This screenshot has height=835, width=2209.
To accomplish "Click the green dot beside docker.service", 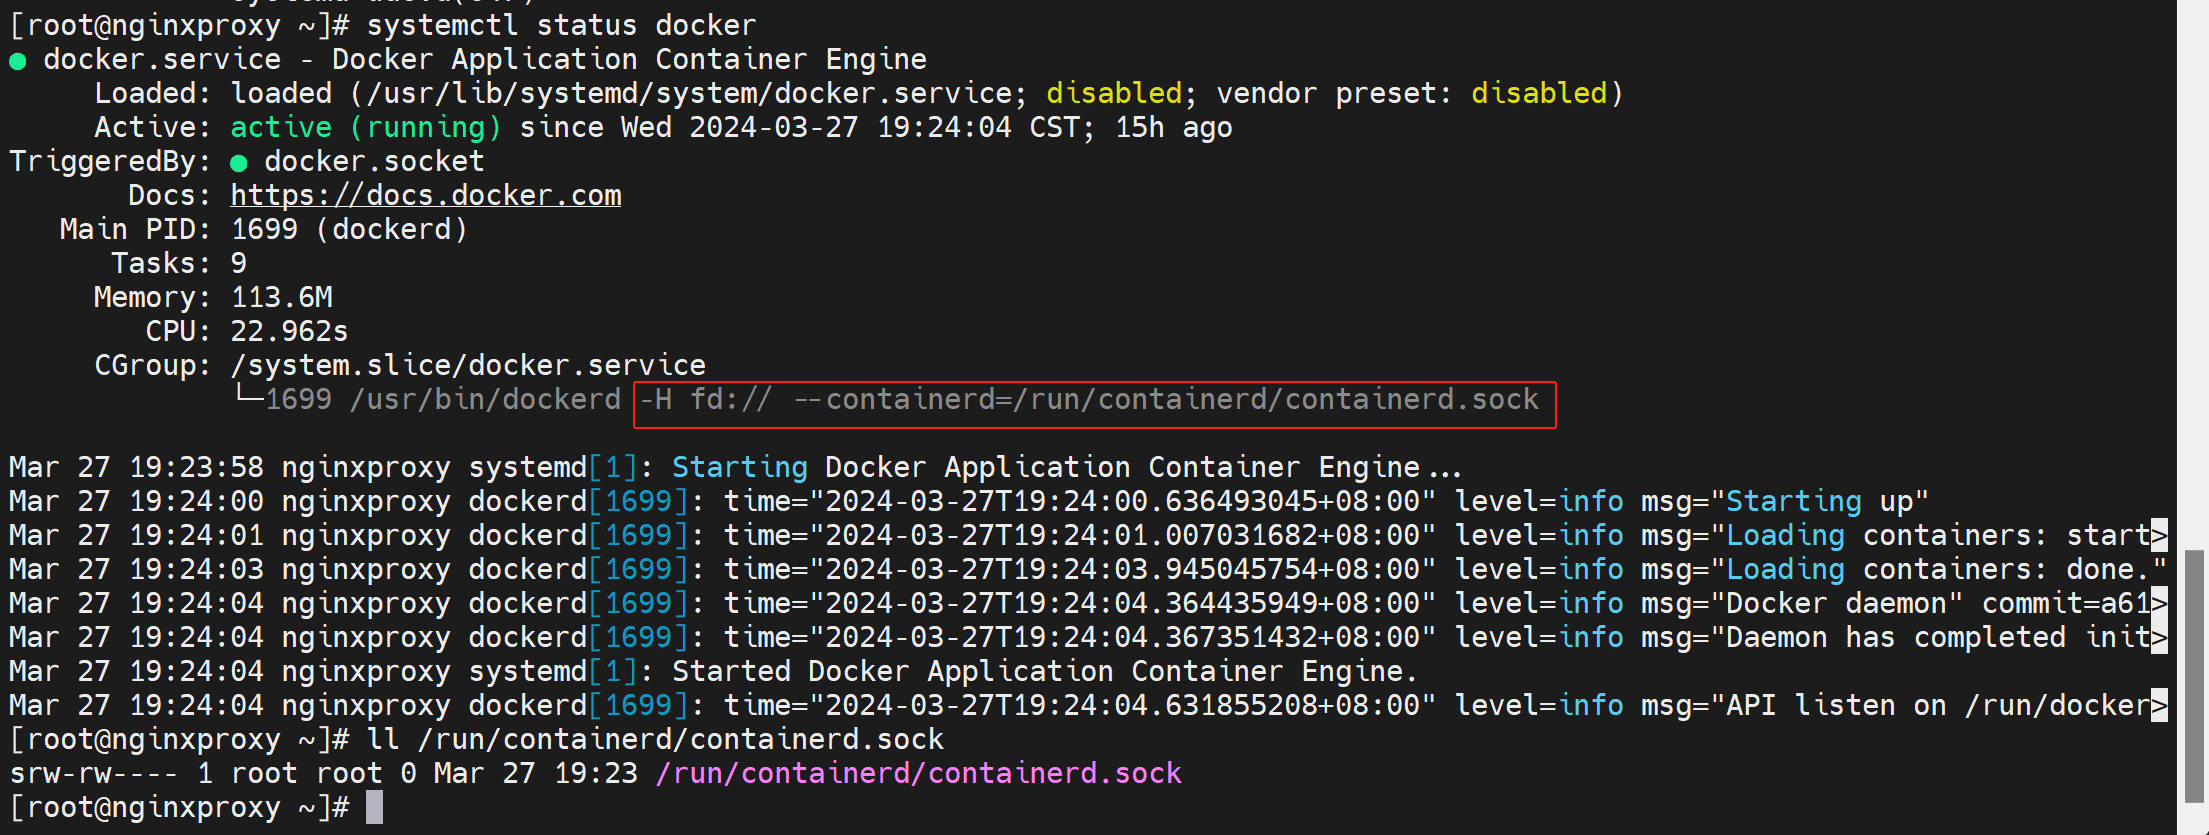I will tap(17, 61).
